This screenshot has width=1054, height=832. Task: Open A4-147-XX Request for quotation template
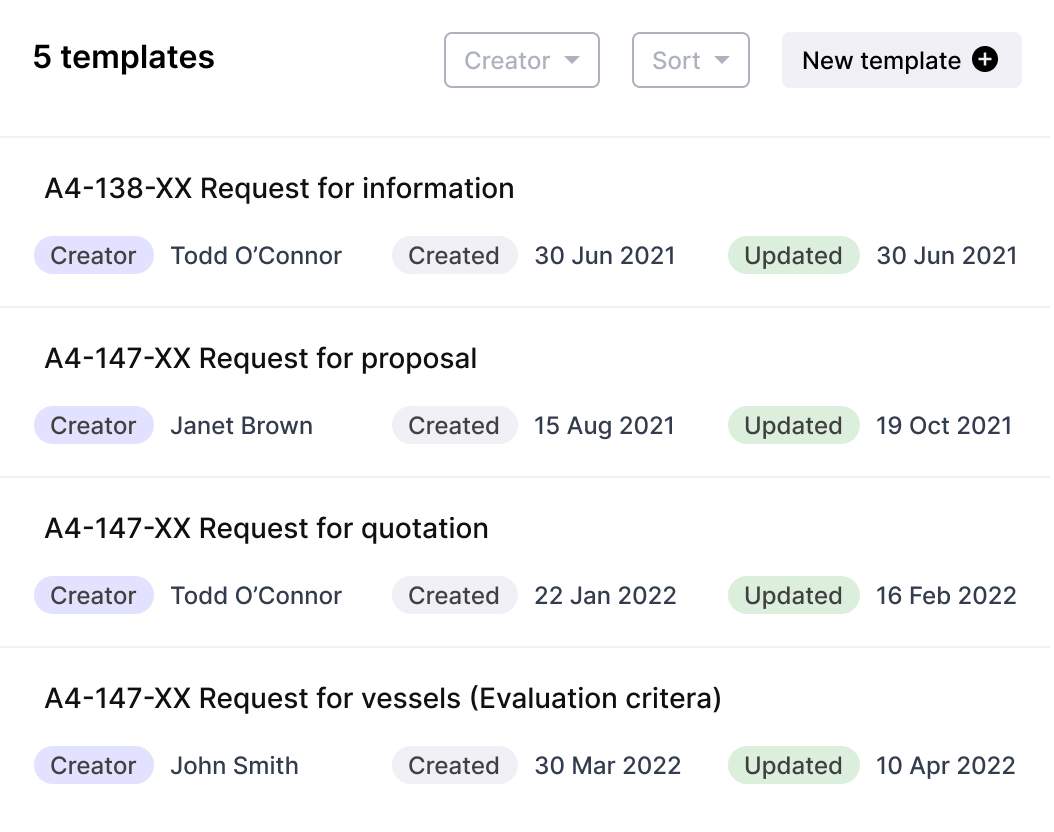click(266, 528)
